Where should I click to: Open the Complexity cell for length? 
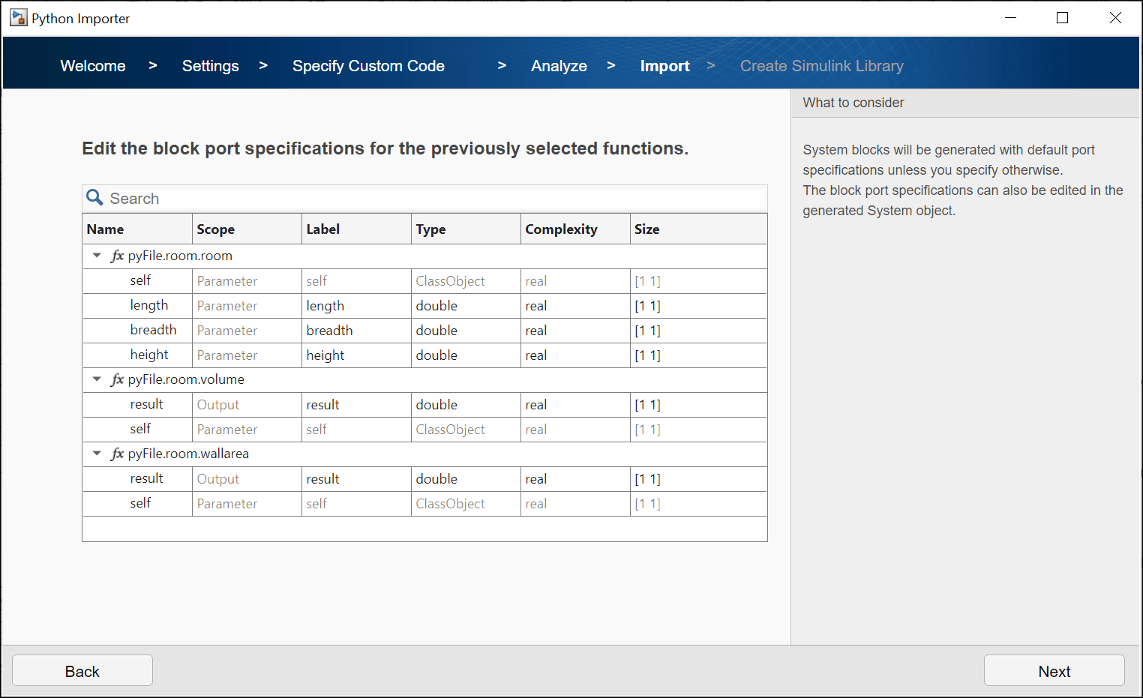575,305
